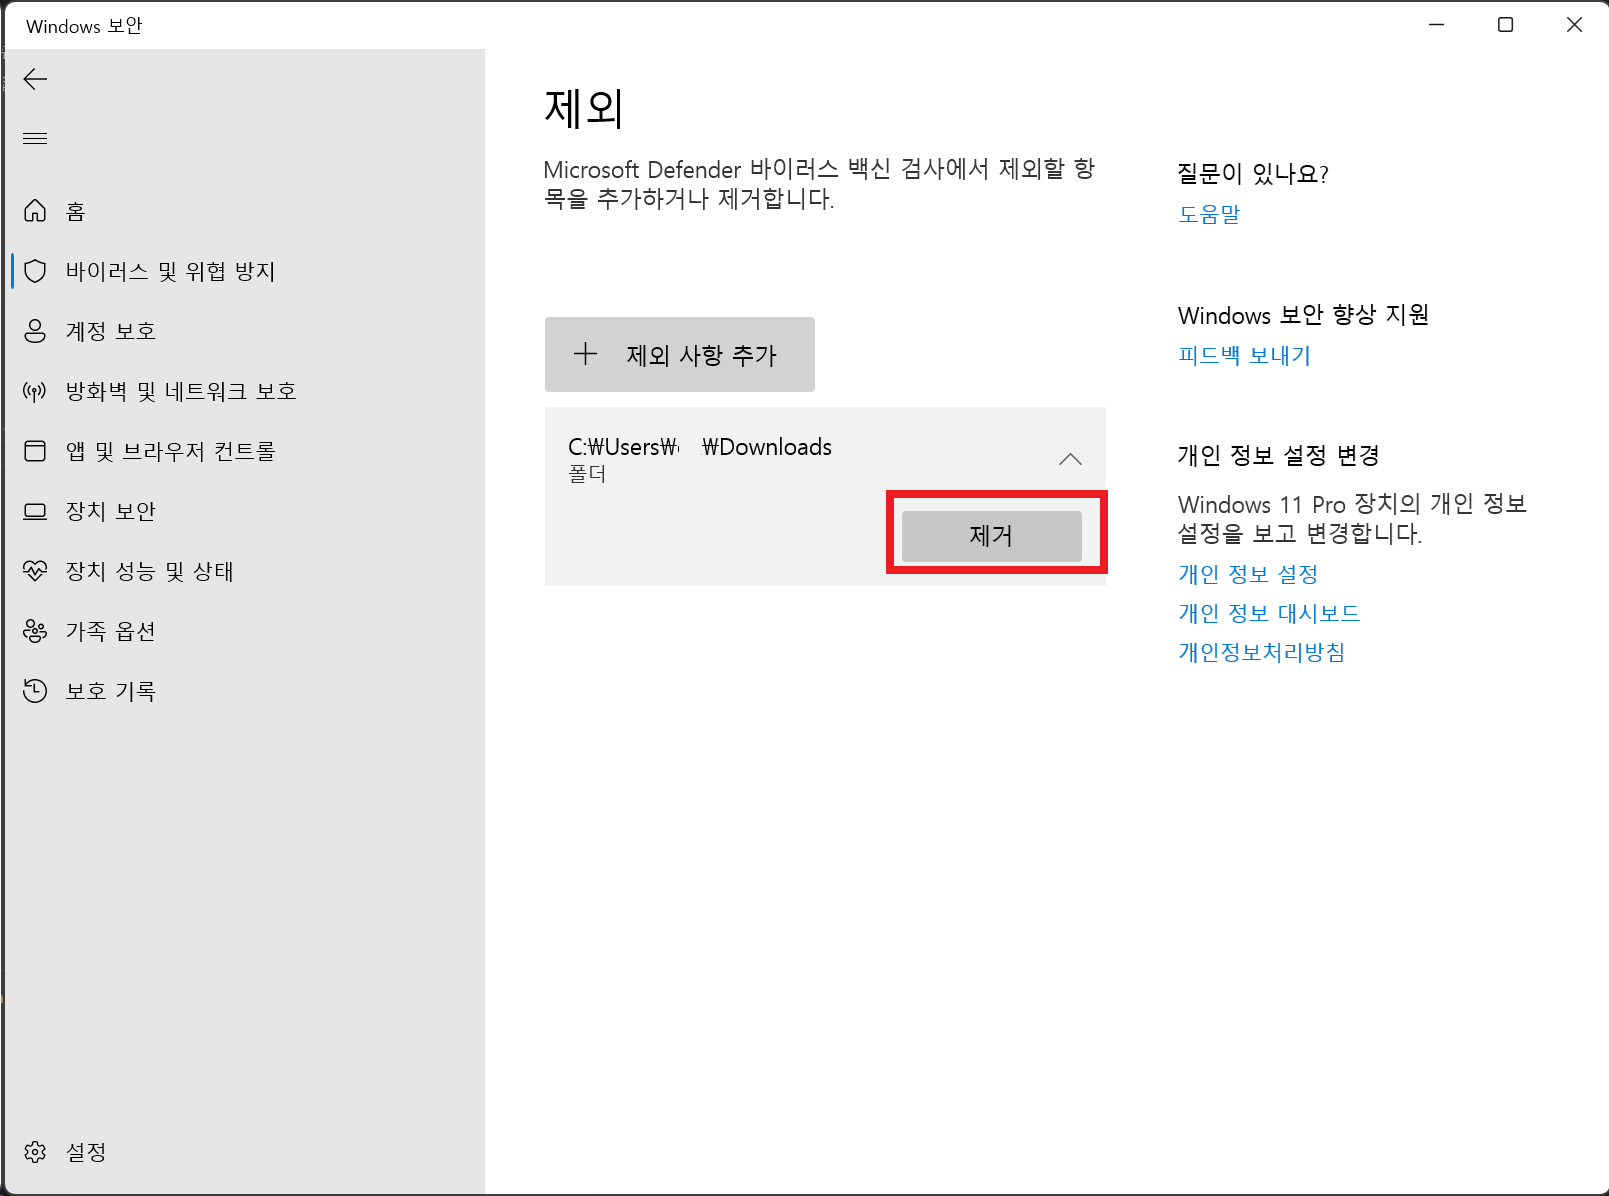The width and height of the screenshot is (1609, 1196).
Task: Go back with the arrow icon
Action: [35, 79]
